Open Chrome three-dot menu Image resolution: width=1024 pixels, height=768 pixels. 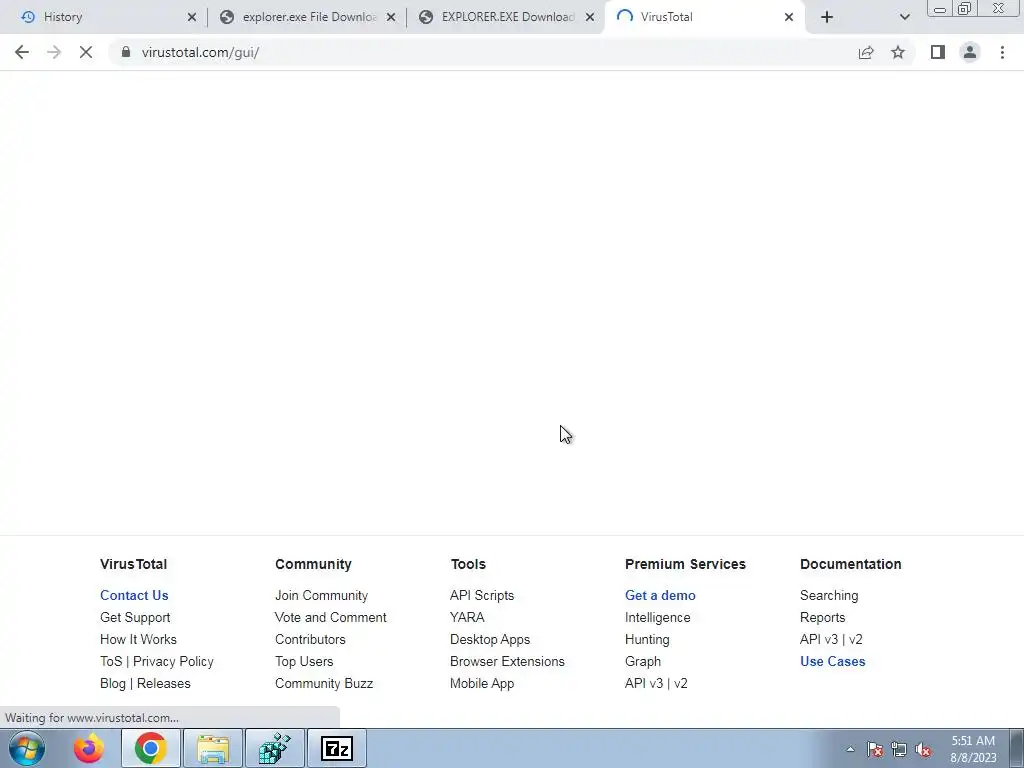(1002, 52)
